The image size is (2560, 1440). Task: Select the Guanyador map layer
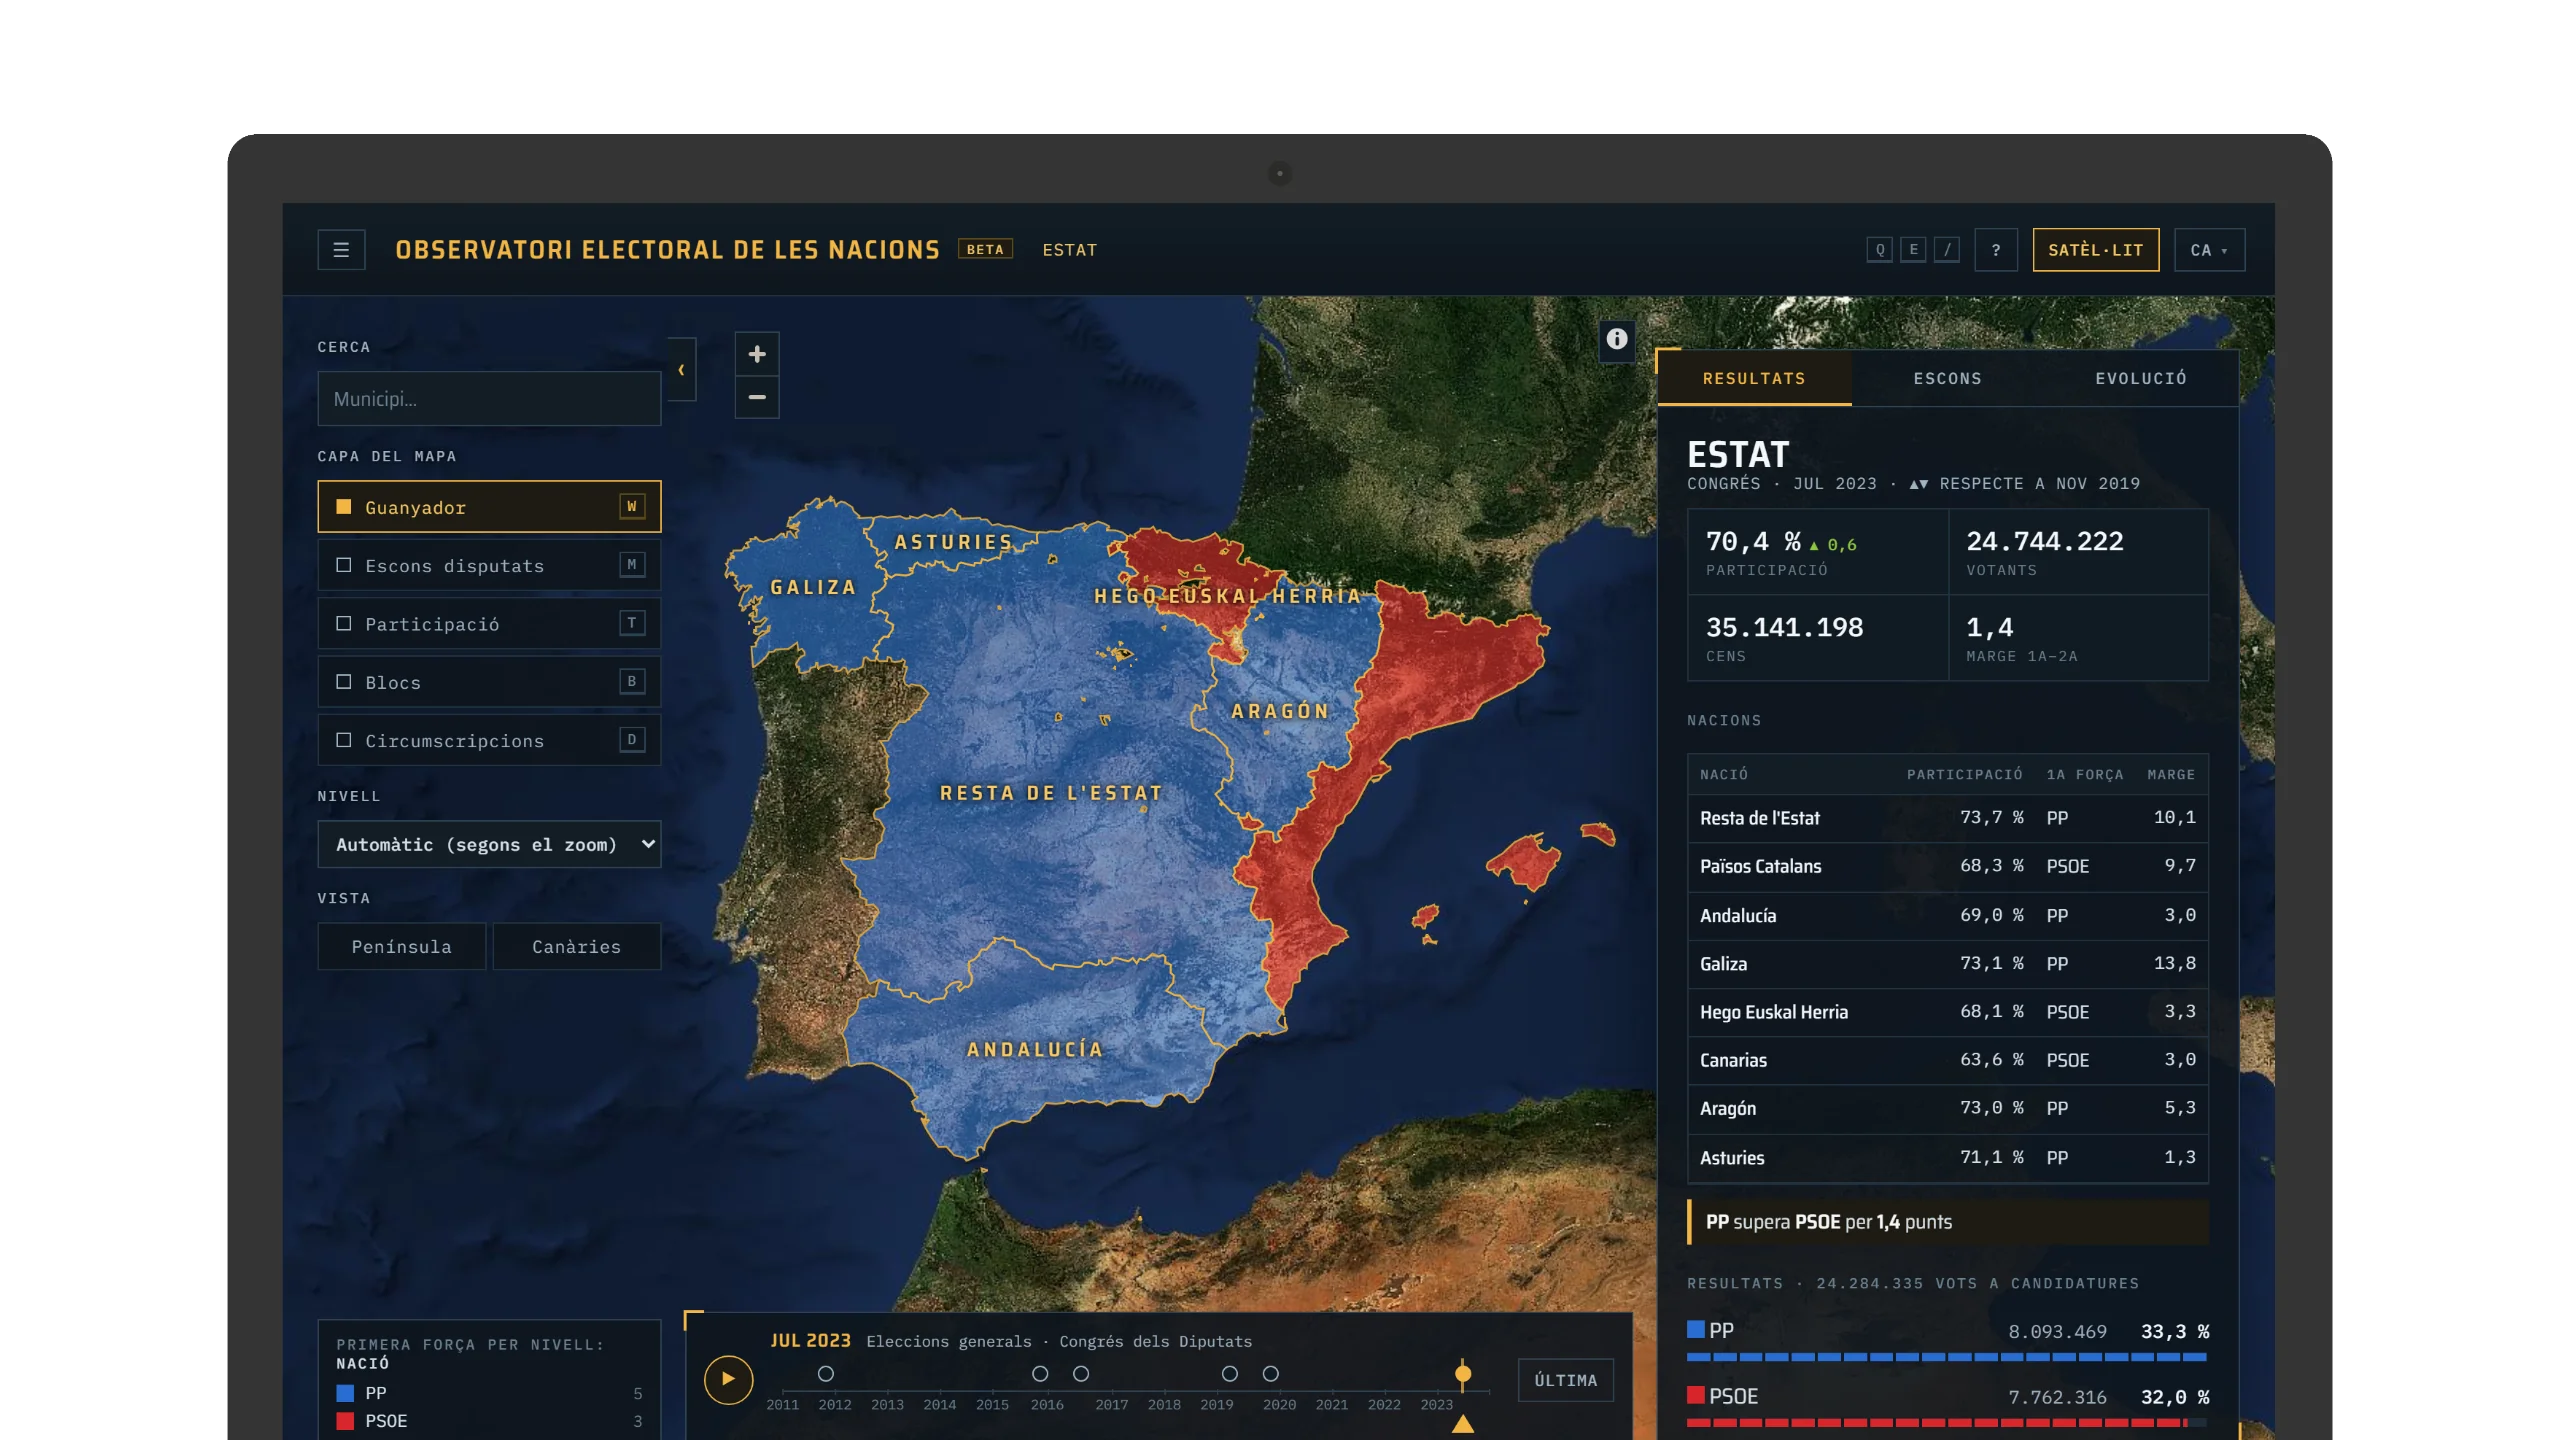pyautogui.click(x=489, y=507)
